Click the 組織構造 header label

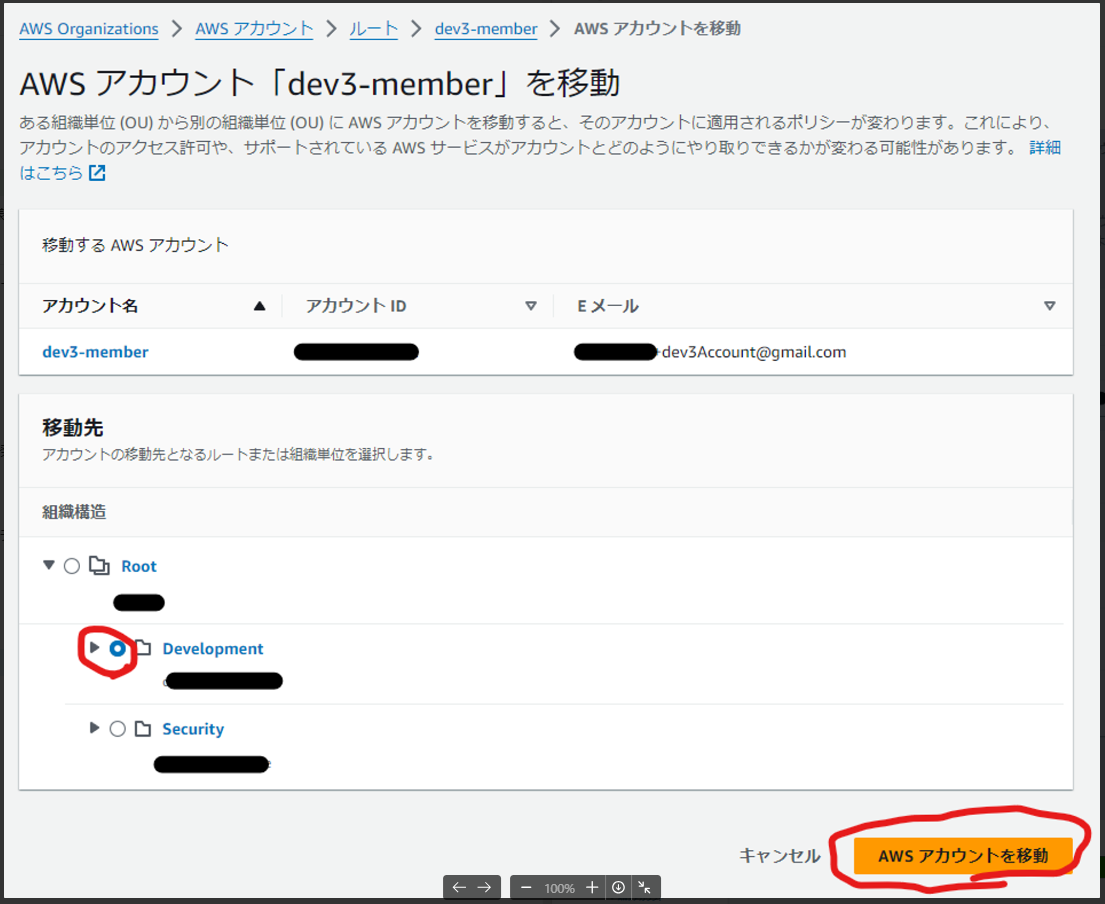coord(74,512)
